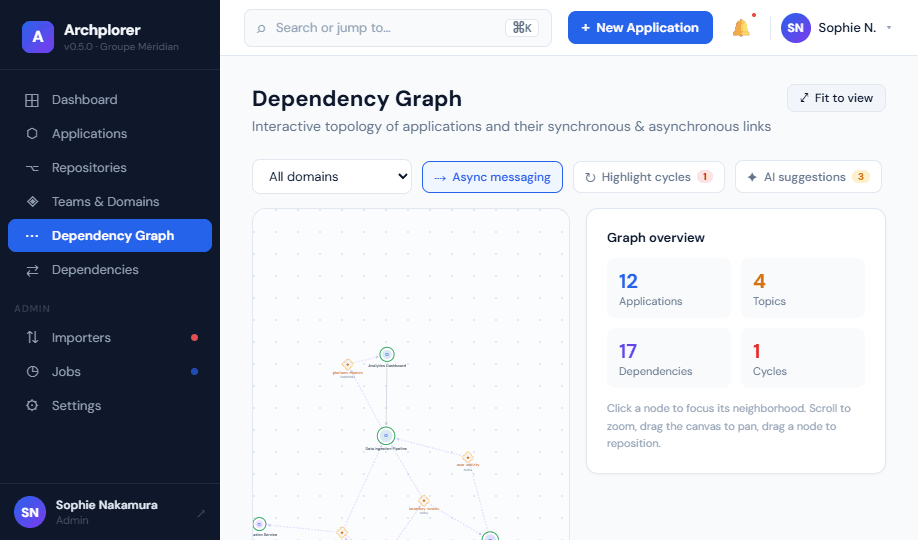Image resolution: width=918 pixels, height=540 pixels.
Task: Click the Applications hexagon icon
Action: pos(32,134)
